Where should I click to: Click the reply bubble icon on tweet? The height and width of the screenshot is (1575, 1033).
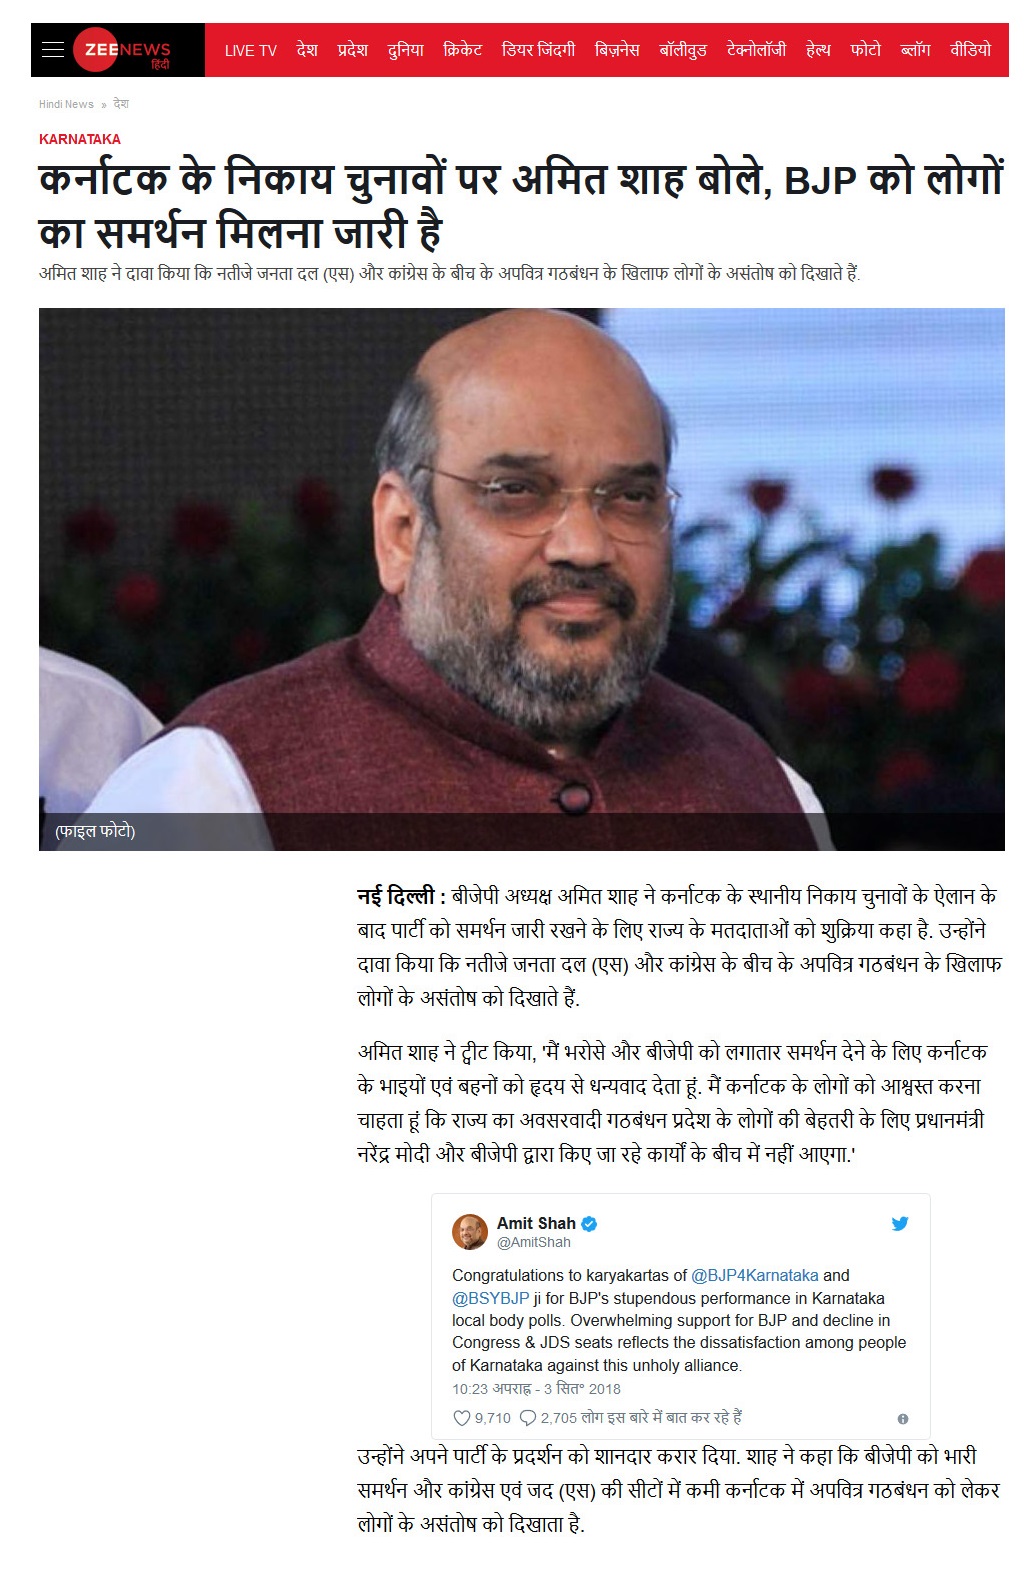[x=527, y=1418]
